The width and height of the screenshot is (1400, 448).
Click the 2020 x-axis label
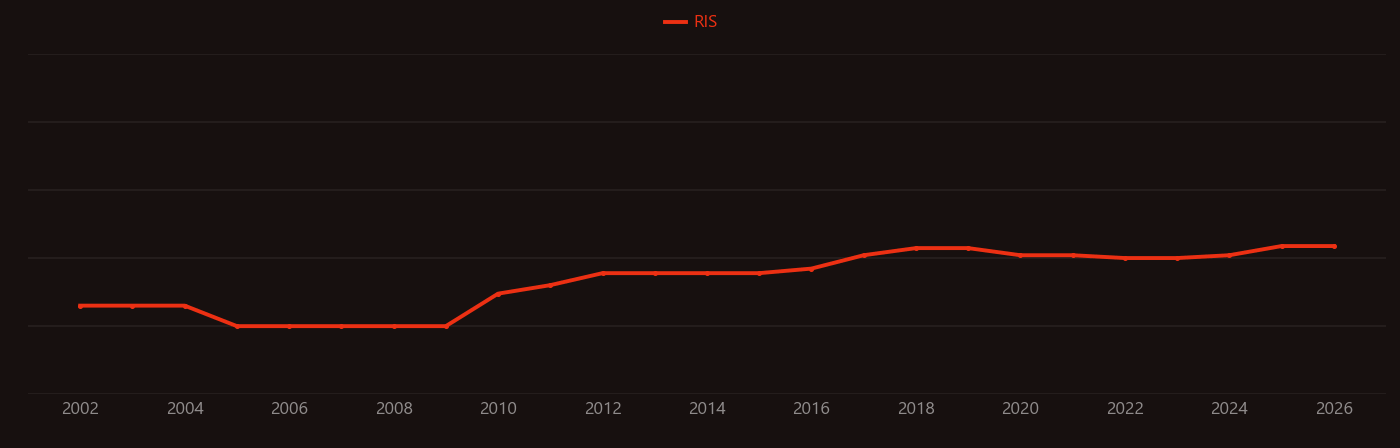(x=1021, y=409)
